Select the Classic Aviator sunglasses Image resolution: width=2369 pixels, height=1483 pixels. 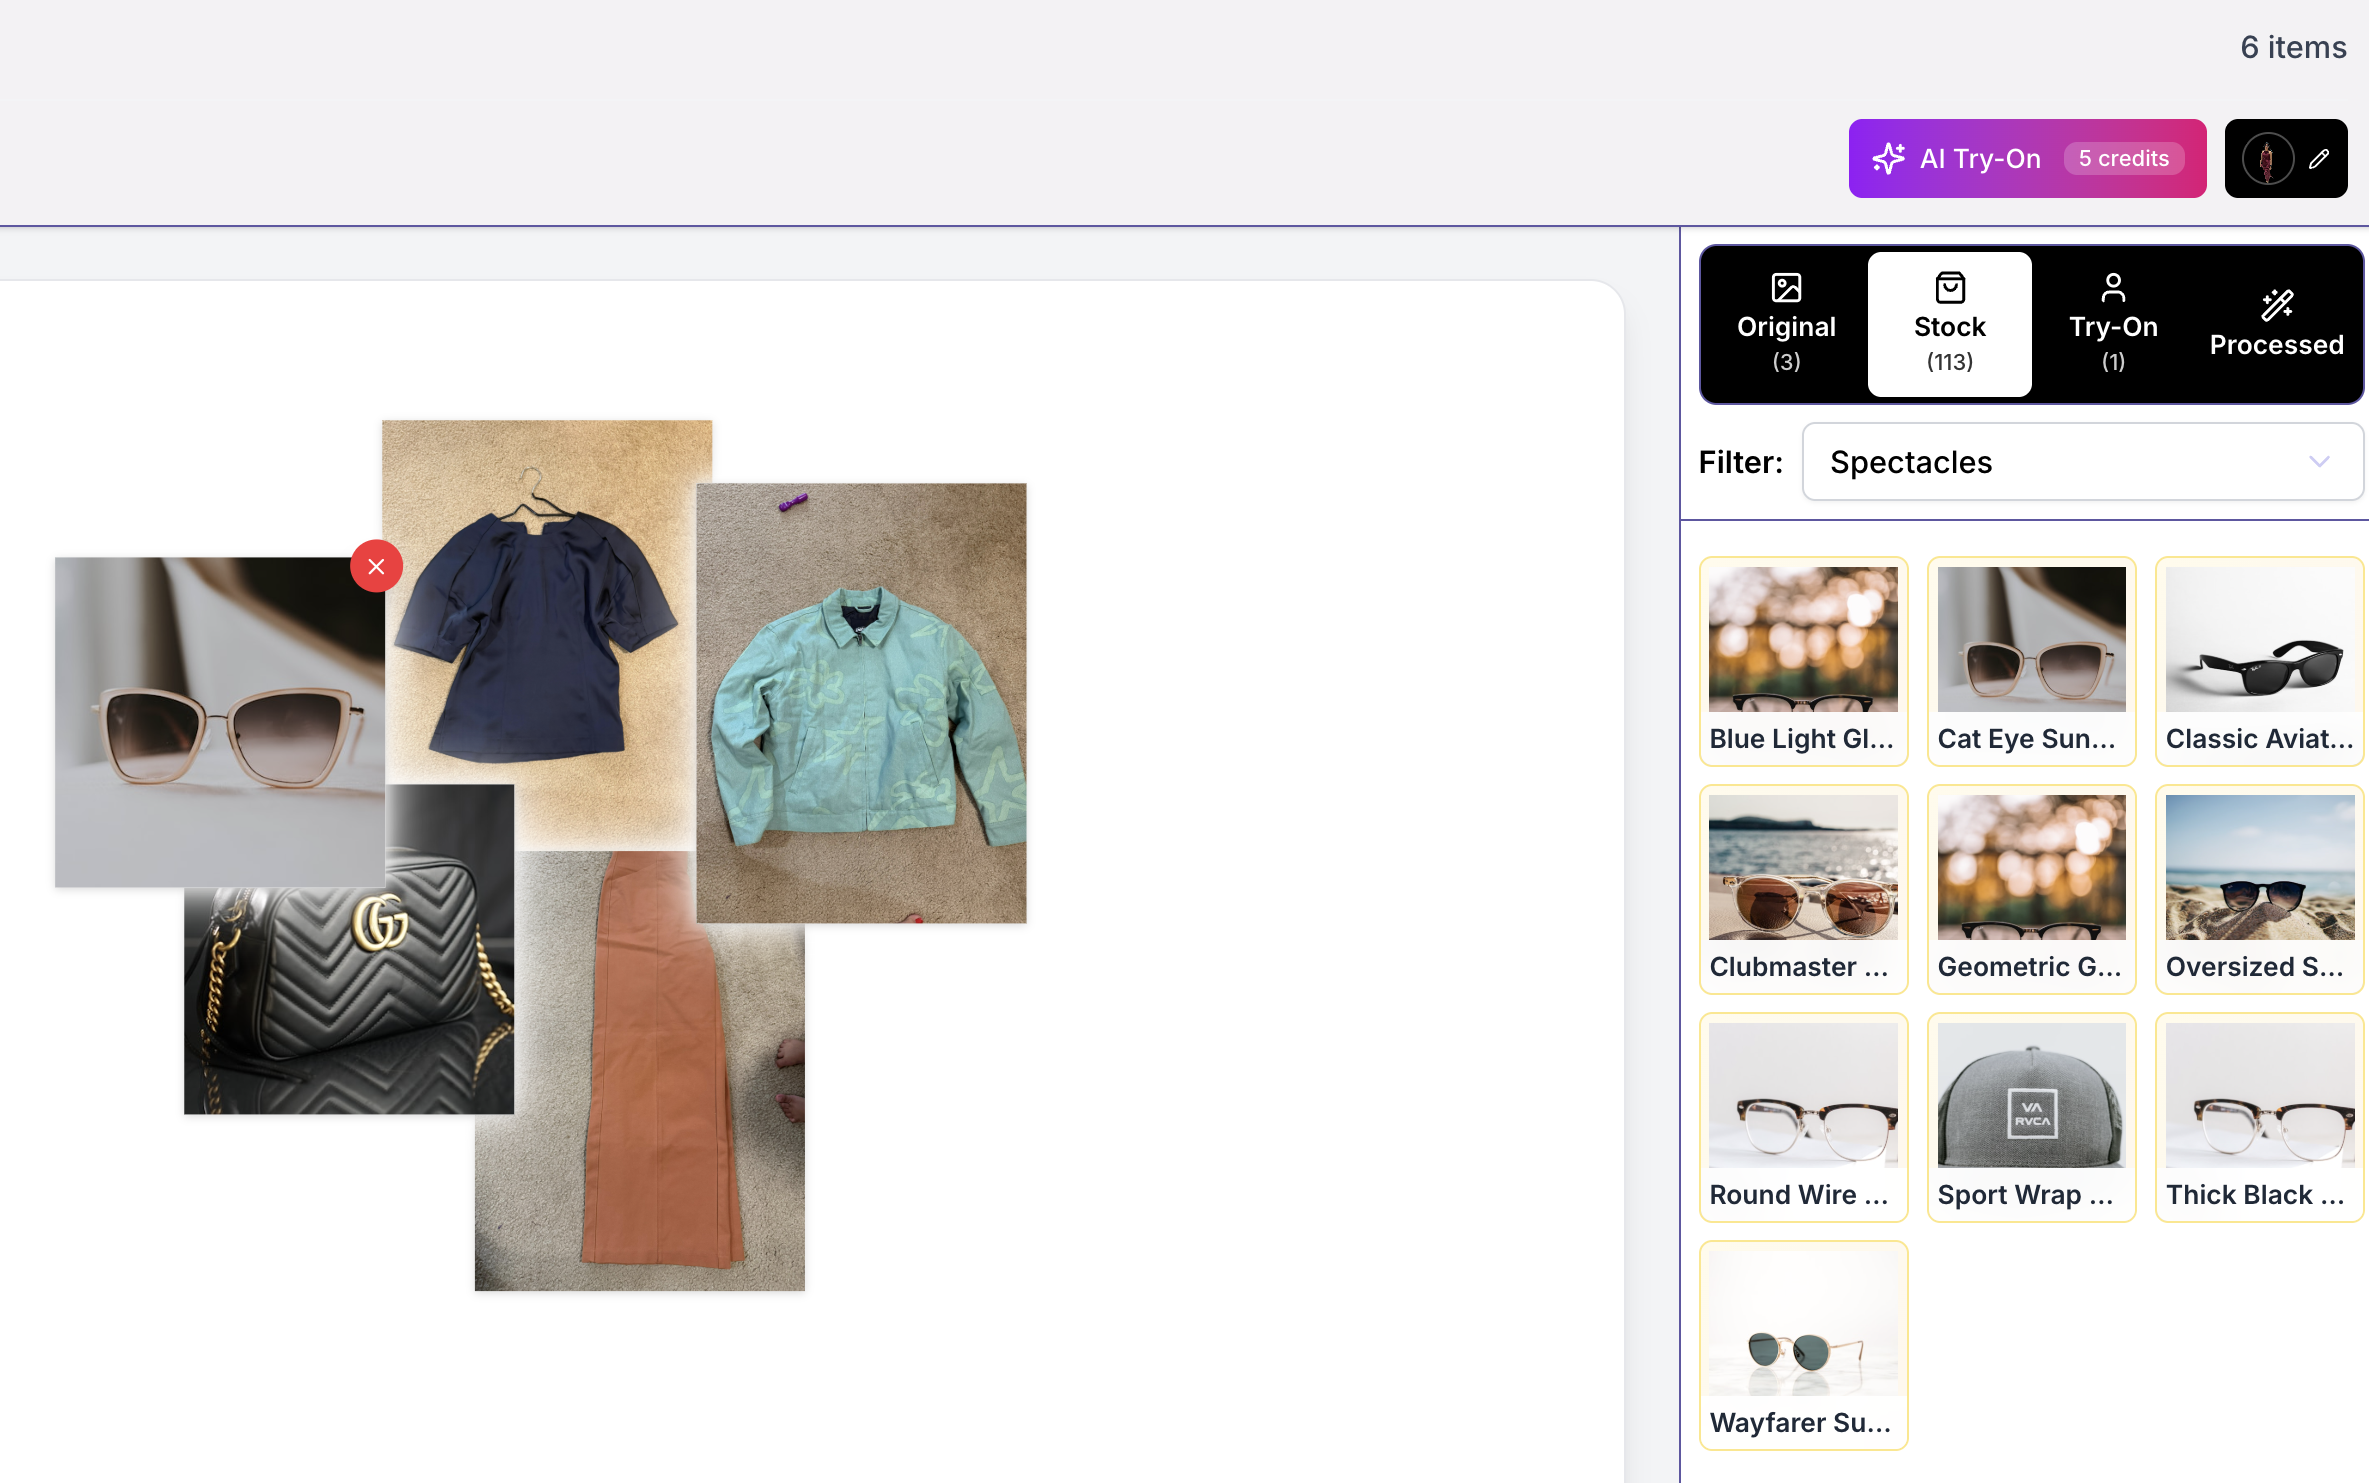pos(2259,661)
